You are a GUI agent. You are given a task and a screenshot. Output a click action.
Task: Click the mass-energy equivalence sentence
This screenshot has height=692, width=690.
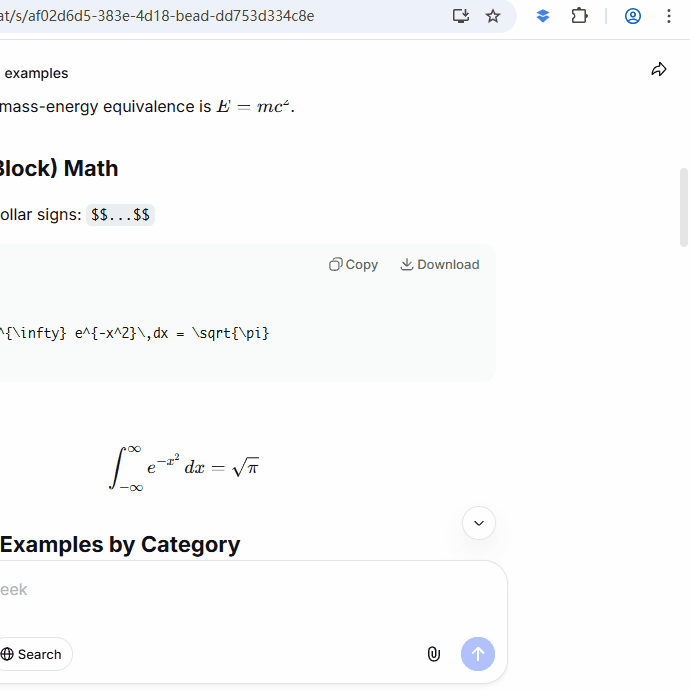coord(147,107)
